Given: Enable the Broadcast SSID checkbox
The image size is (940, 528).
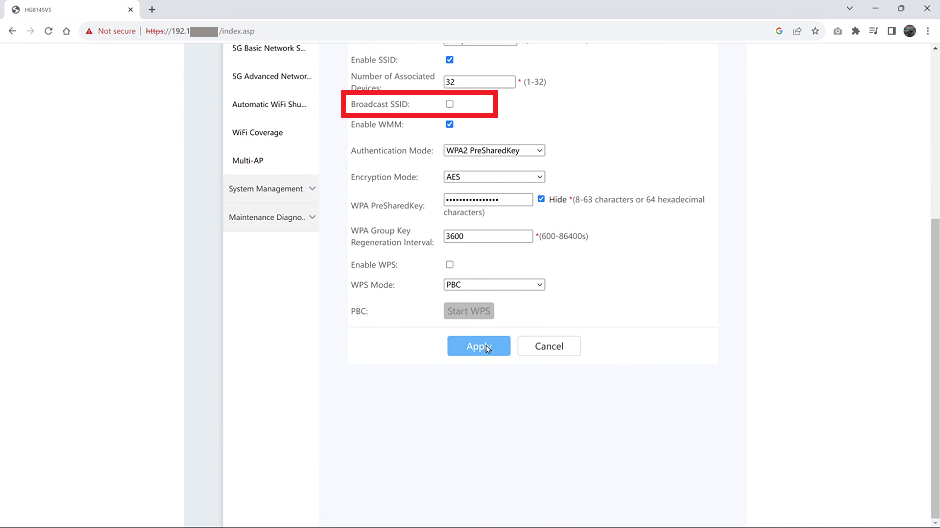Looking at the screenshot, I should [x=449, y=104].
